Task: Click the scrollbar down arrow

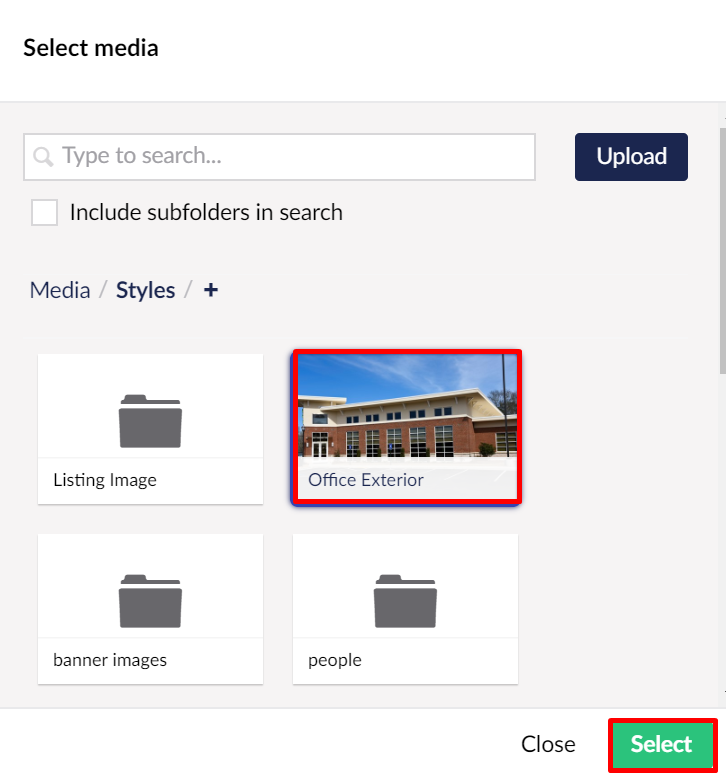Action: tap(723, 693)
